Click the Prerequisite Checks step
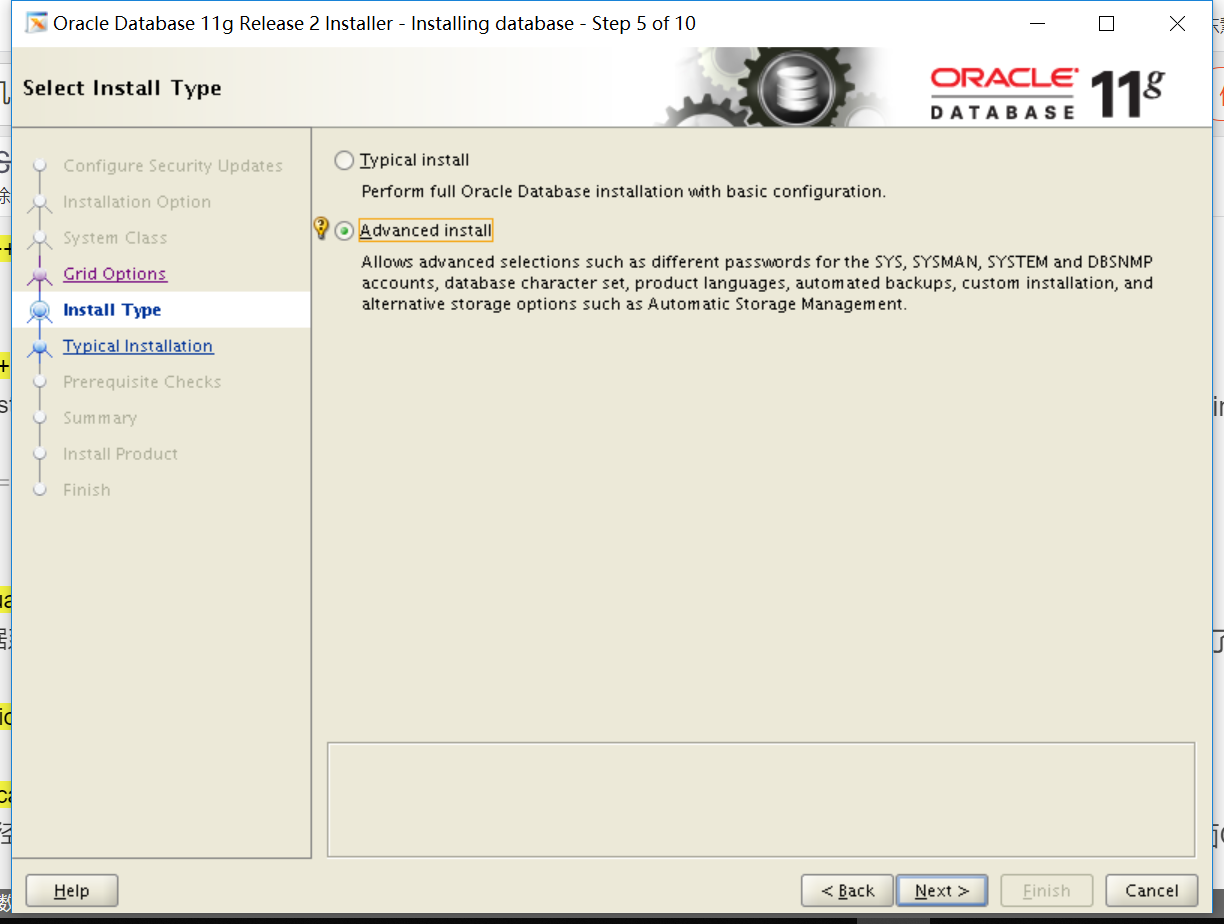The image size is (1224, 924). [142, 382]
